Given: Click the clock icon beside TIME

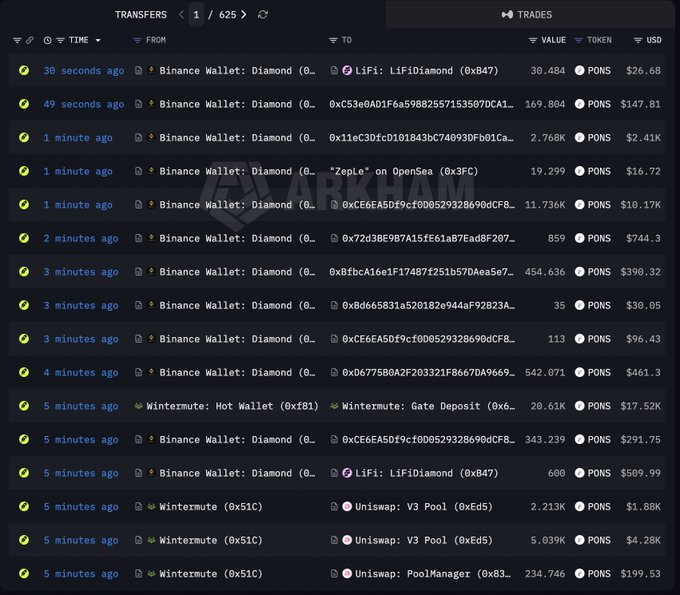Looking at the screenshot, I should 48,40.
